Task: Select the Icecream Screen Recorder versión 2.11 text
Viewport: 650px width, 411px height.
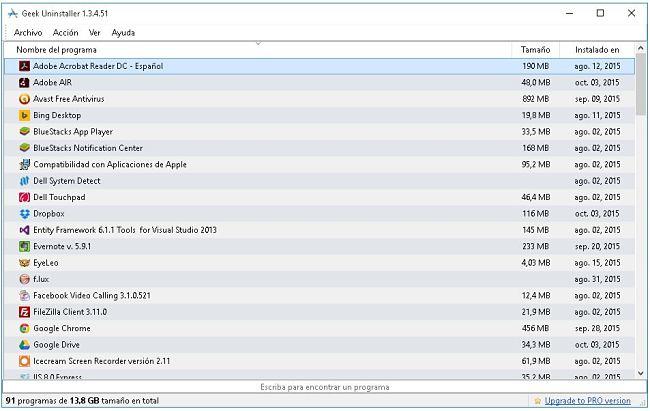Action: 102,361
